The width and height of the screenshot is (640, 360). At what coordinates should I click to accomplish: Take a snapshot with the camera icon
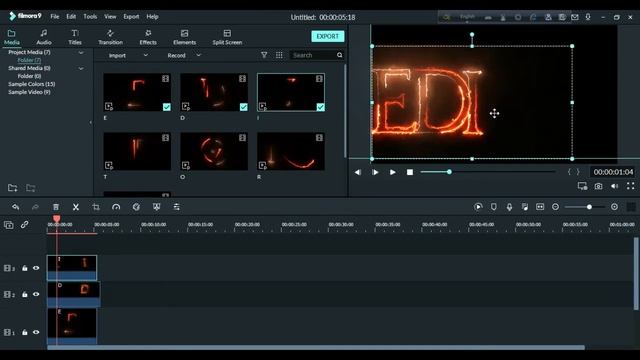[x=598, y=186]
